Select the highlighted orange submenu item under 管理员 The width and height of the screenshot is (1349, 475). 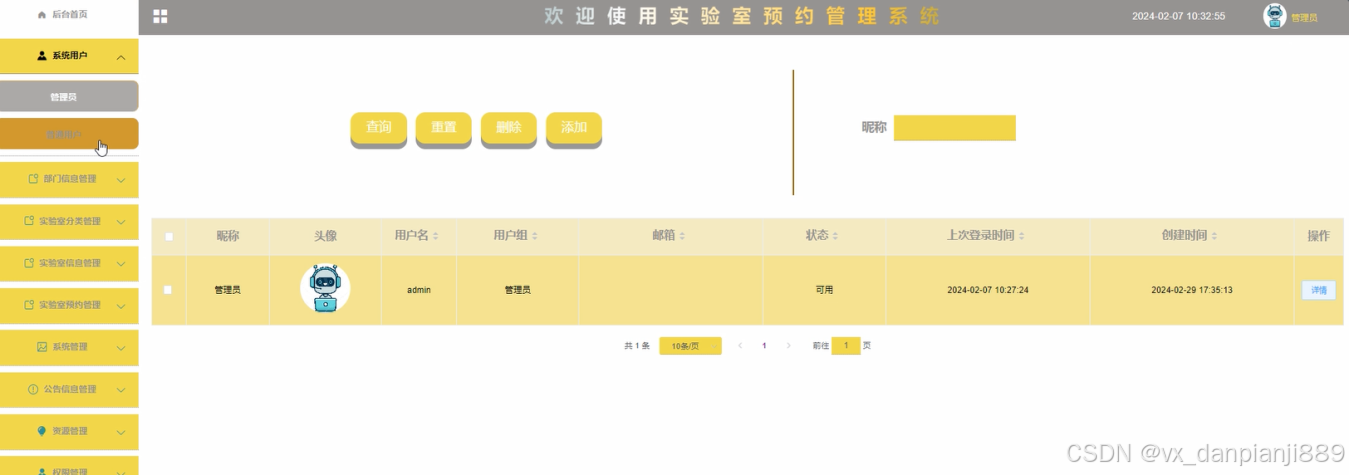(69, 134)
